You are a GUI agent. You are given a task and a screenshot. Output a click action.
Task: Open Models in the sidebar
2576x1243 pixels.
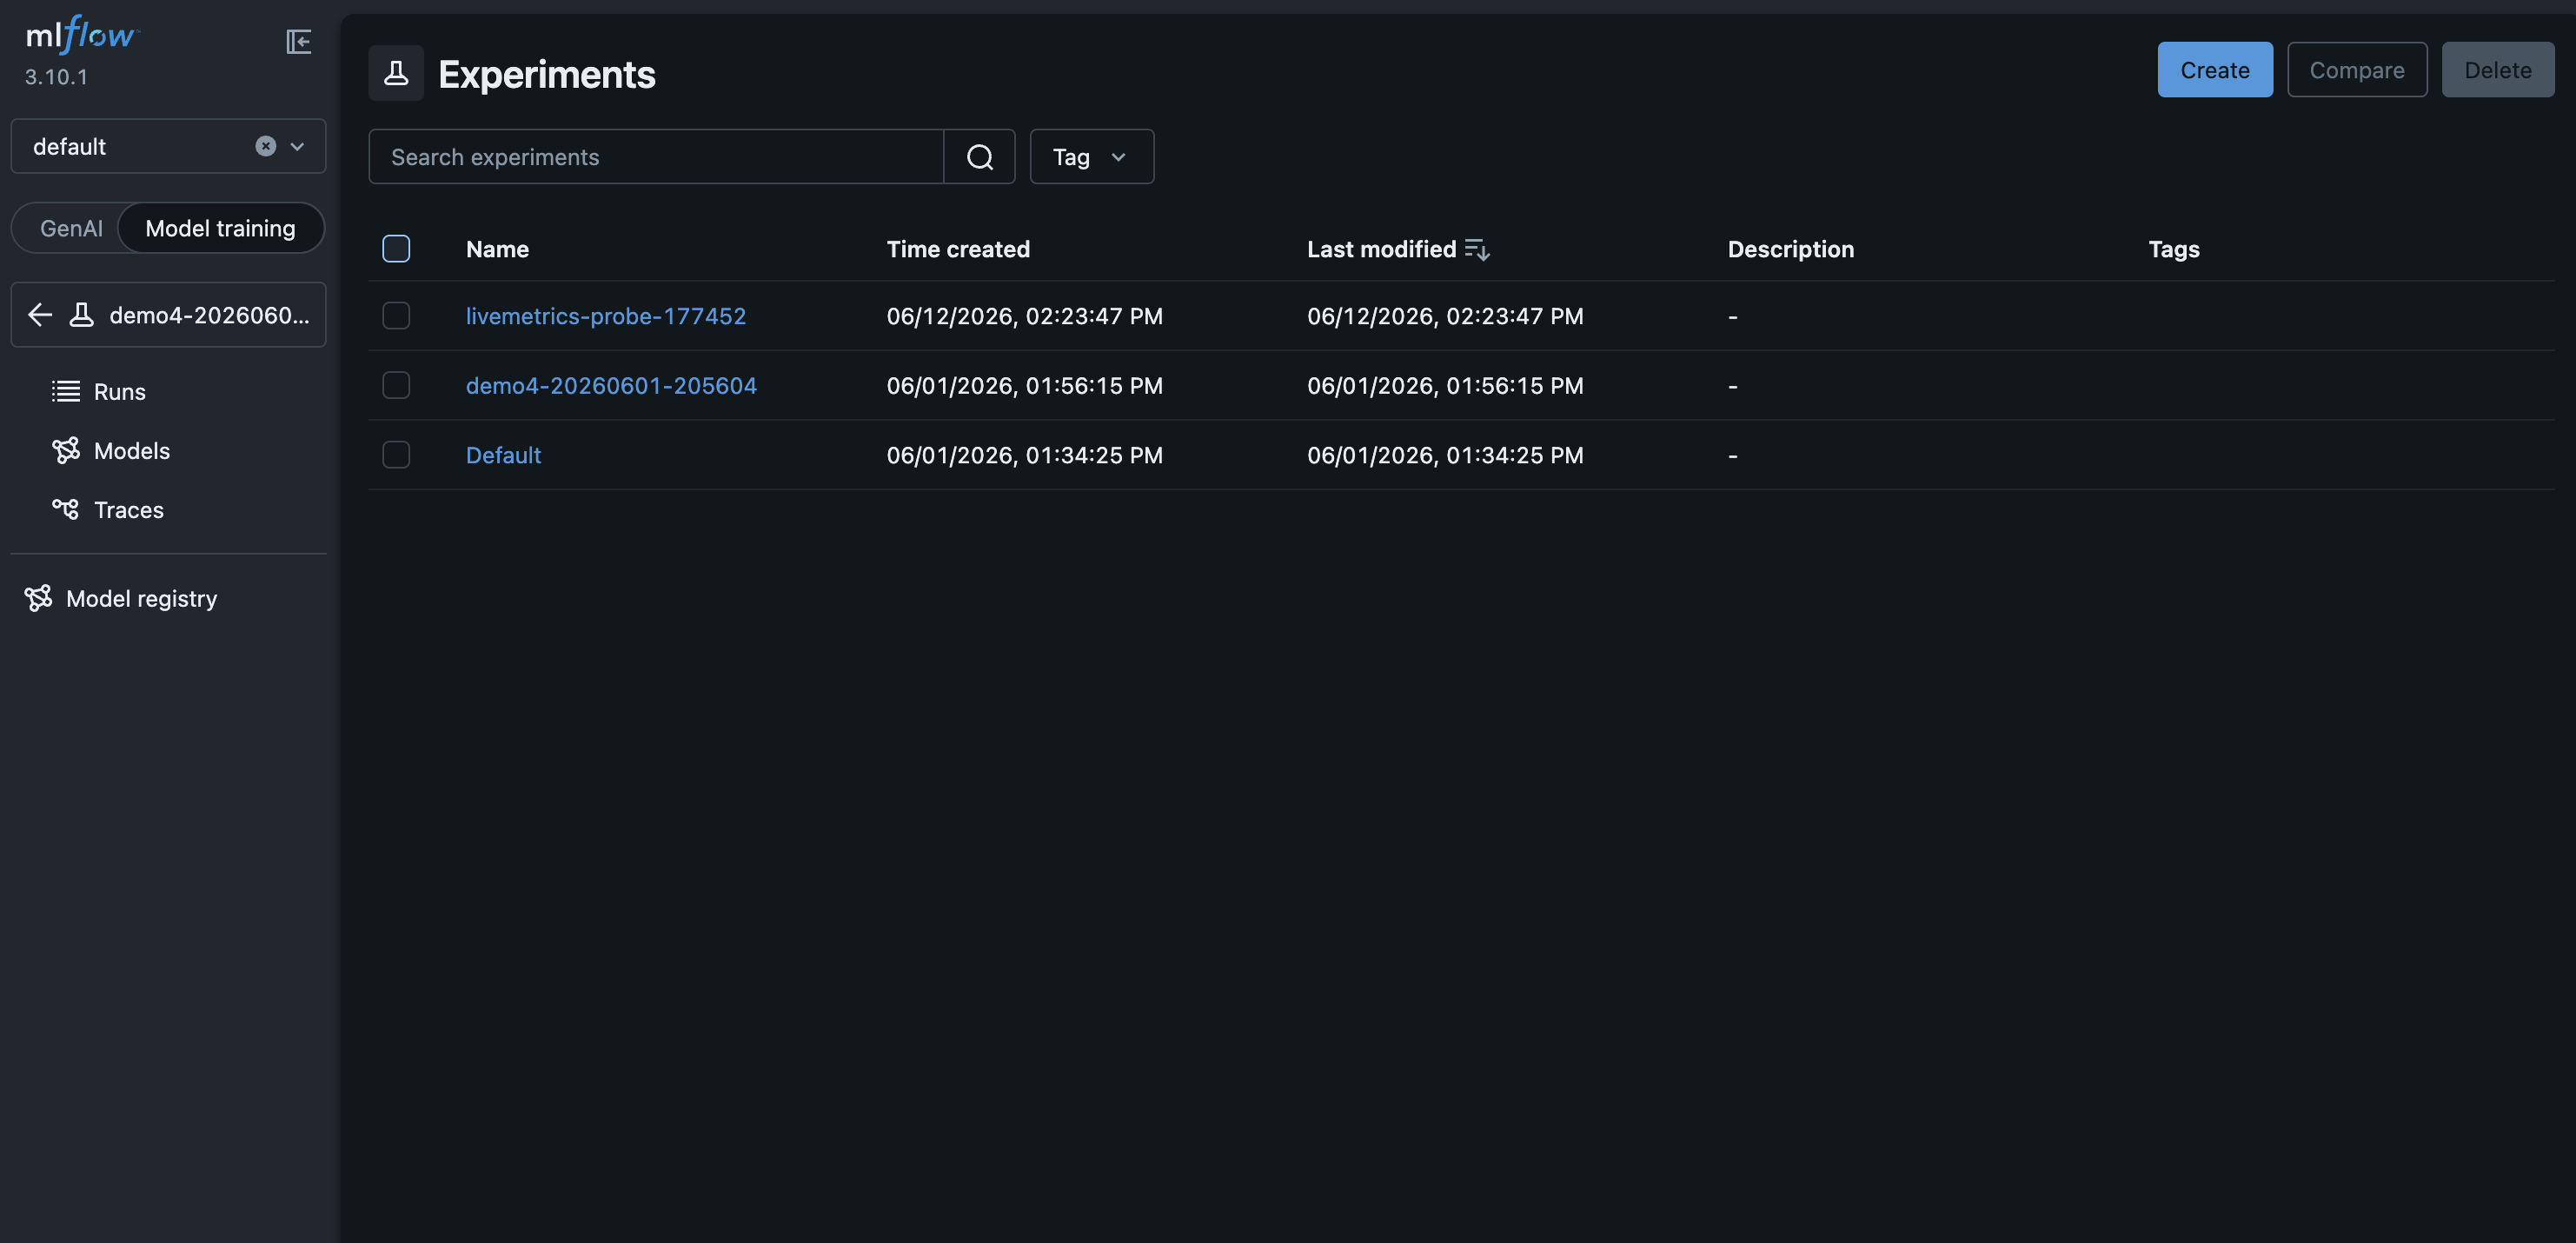pos(131,450)
